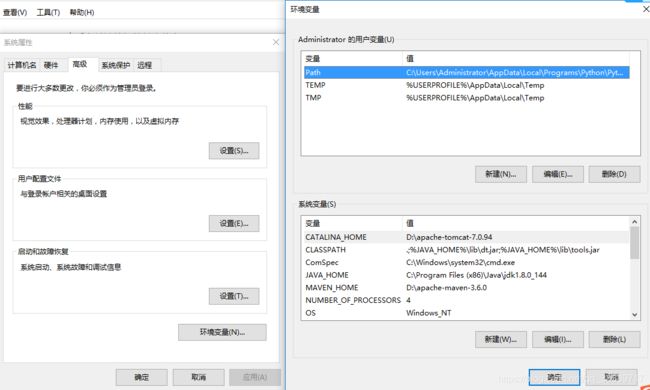This screenshot has width=650, height=390.
Task: Select the TMP user variable row
Action: click(x=466, y=98)
